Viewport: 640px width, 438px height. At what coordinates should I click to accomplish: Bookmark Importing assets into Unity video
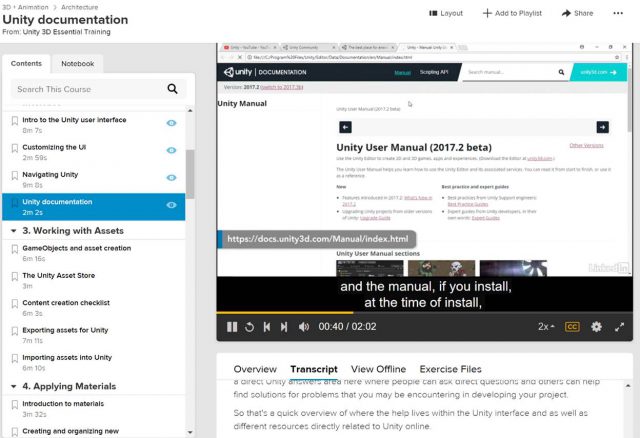(x=15, y=358)
